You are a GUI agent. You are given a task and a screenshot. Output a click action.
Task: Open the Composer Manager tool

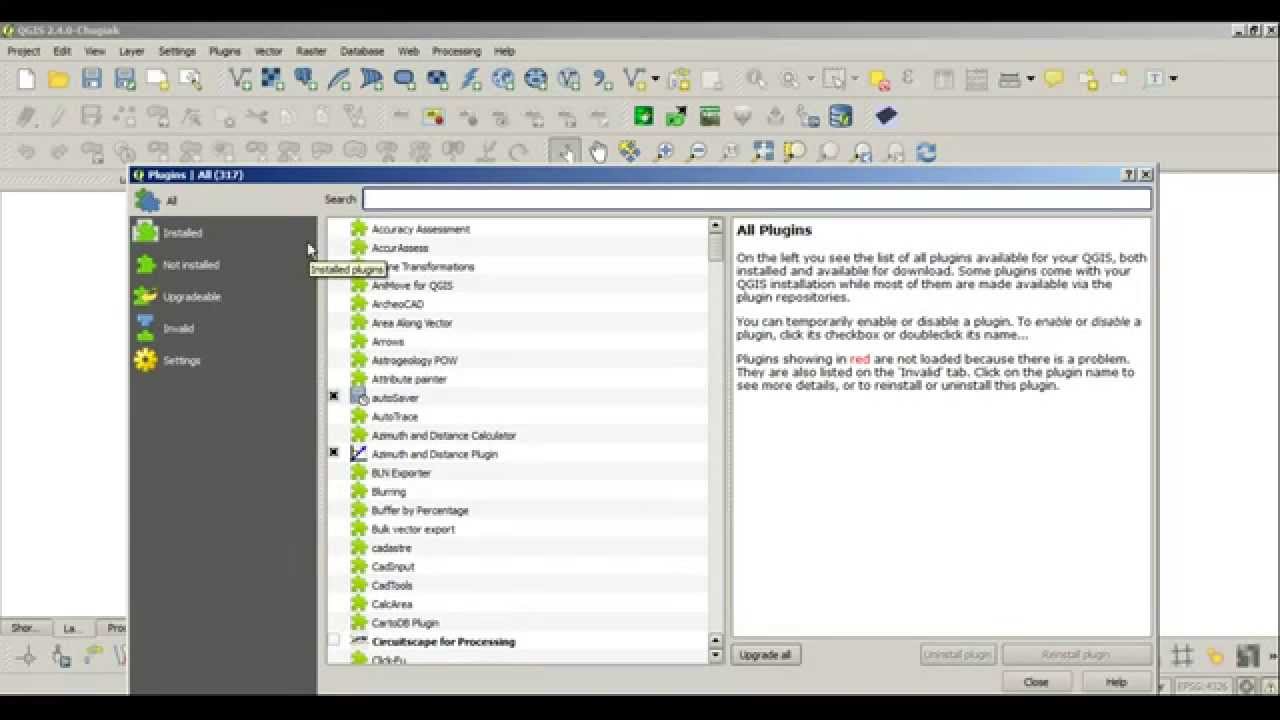190,79
